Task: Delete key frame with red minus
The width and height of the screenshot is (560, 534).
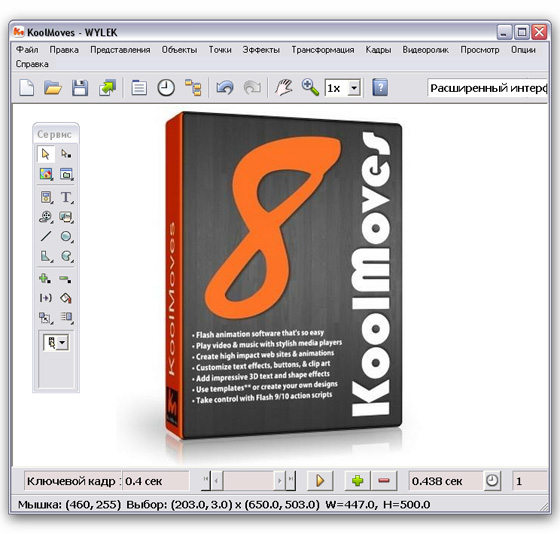Action: click(x=384, y=480)
